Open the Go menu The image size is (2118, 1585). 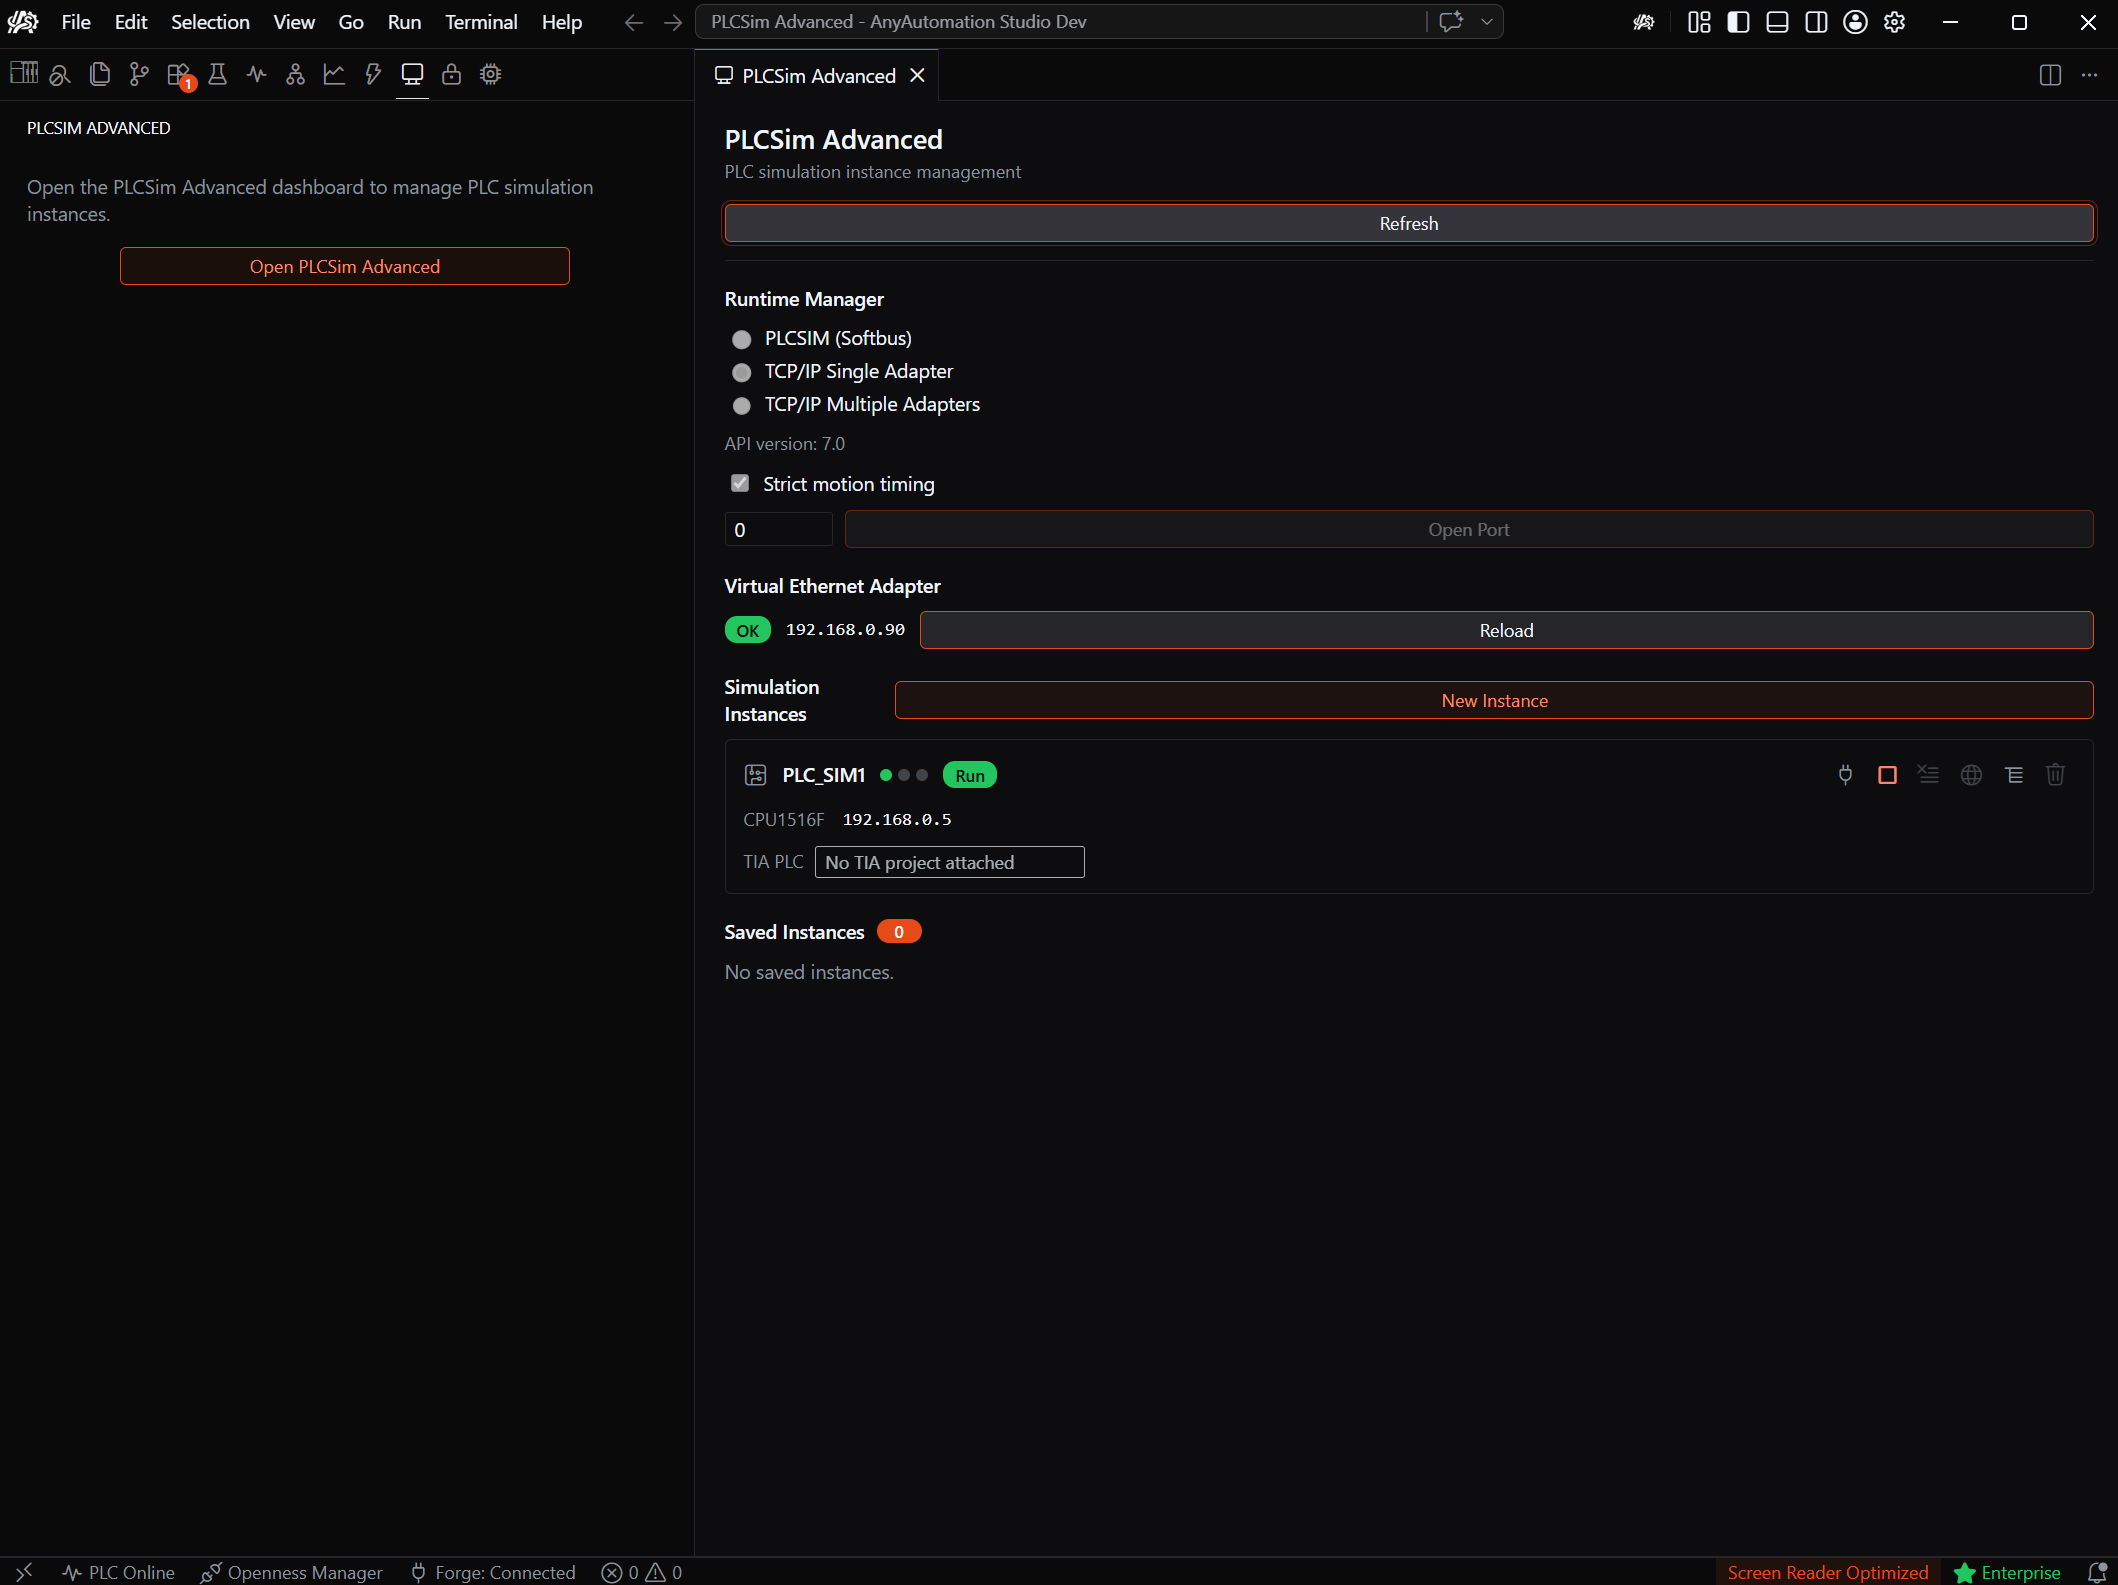pyautogui.click(x=351, y=22)
